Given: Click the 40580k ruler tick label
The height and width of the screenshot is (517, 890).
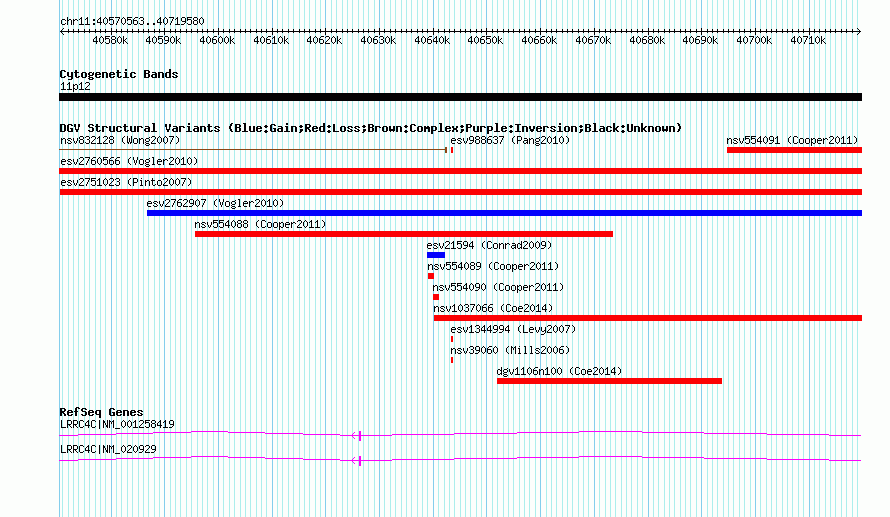Looking at the screenshot, I should 110,40.
